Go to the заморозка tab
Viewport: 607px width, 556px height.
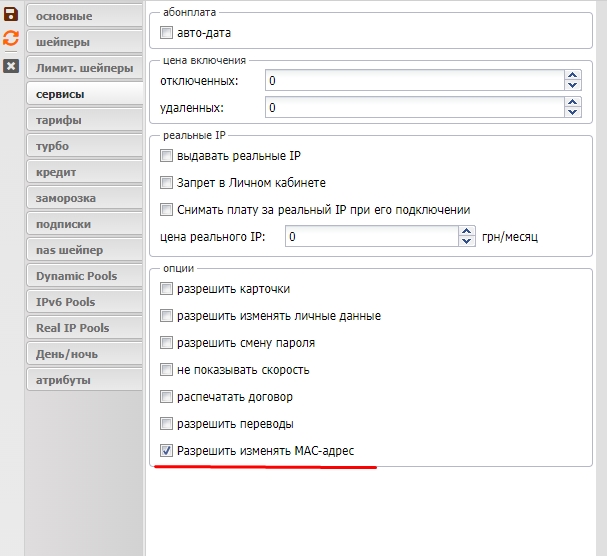(x=83, y=198)
